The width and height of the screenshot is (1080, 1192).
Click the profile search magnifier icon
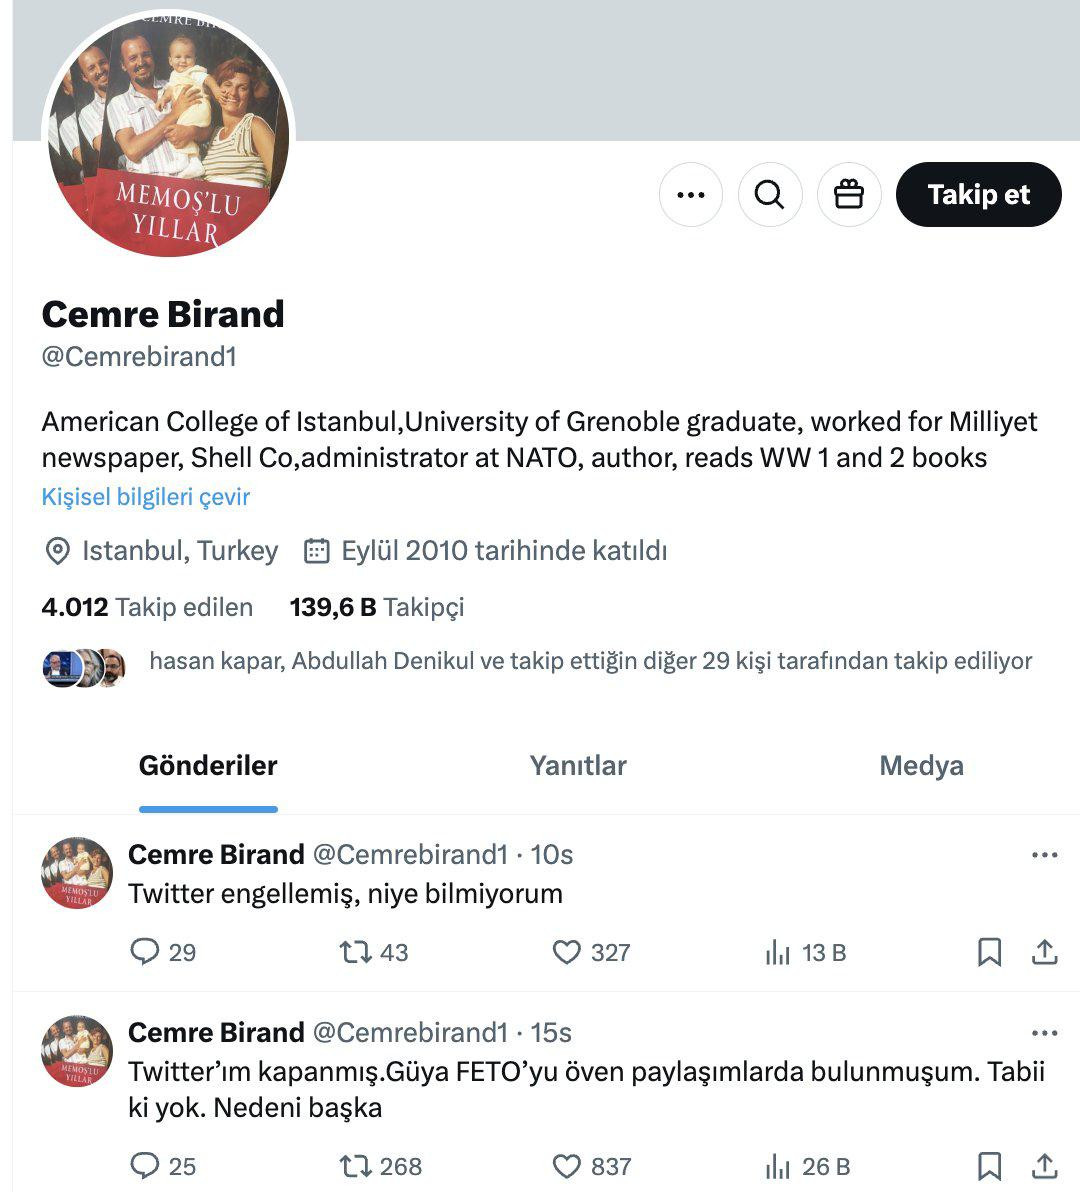tap(769, 195)
